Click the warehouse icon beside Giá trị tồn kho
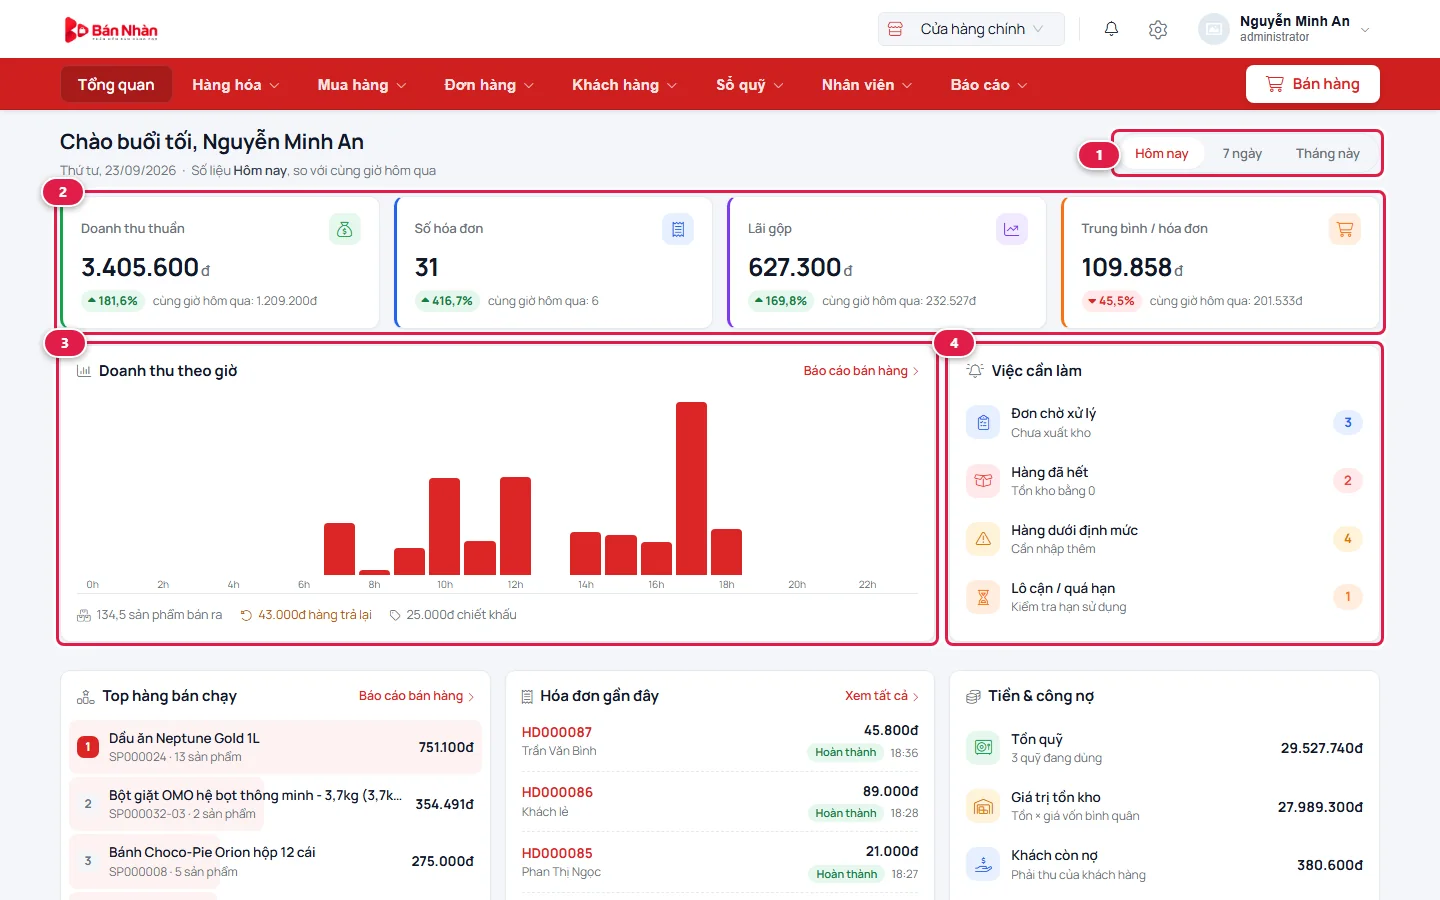 983,806
